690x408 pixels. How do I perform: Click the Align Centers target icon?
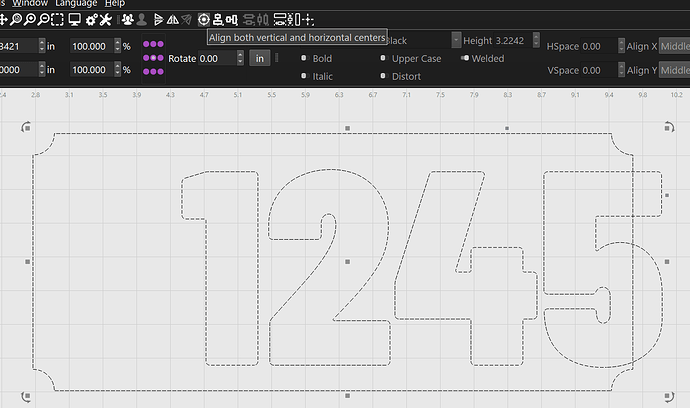203,19
